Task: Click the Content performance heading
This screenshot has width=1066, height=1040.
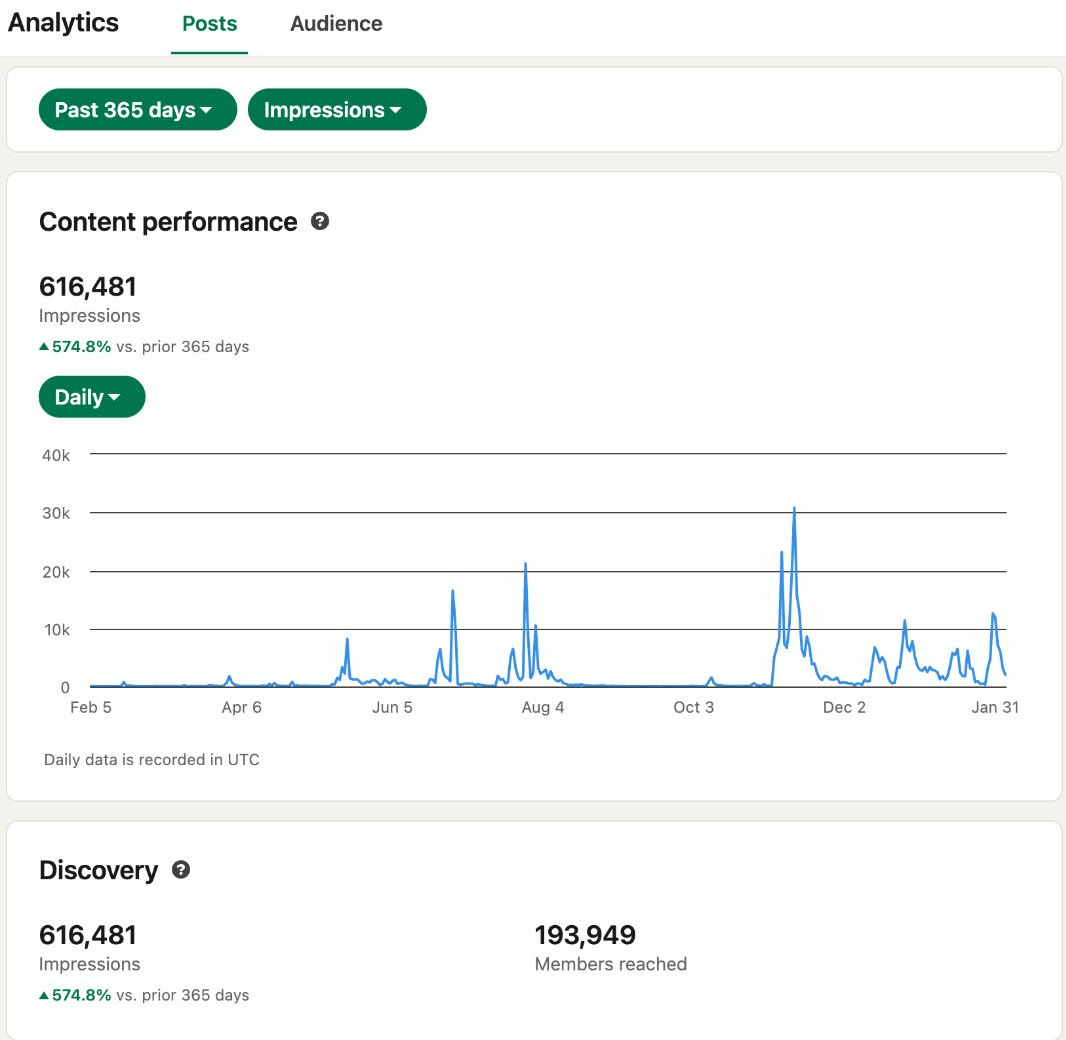Action: point(168,222)
